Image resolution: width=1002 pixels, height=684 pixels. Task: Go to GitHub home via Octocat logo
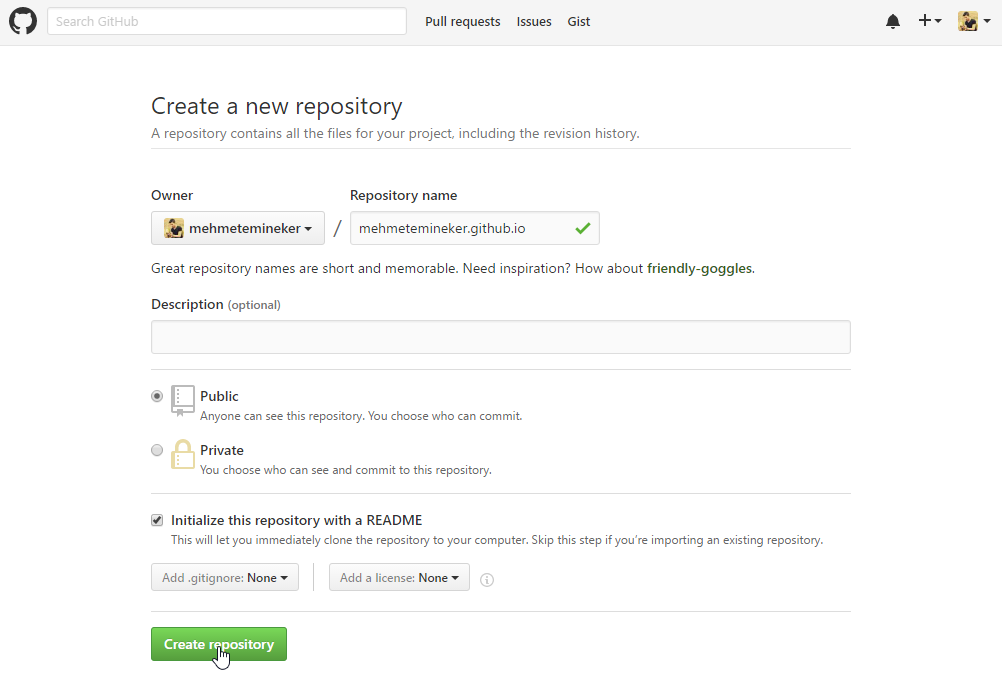[x=23, y=21]
